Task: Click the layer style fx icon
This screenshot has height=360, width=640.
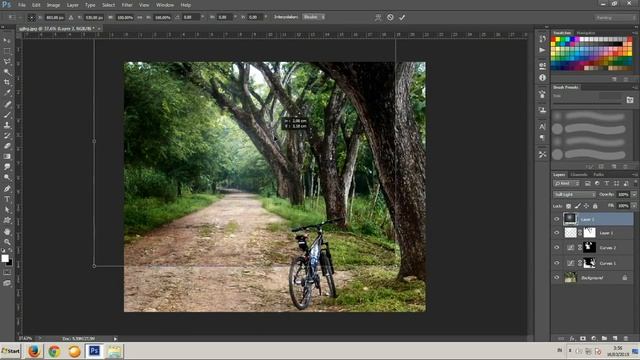Action: 572,338
